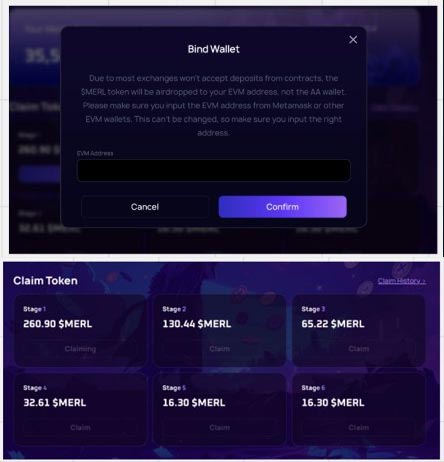Viewport: 444px width, 462px height.
Task: Select the Stage 6 label
Action: tap(313, 388)
